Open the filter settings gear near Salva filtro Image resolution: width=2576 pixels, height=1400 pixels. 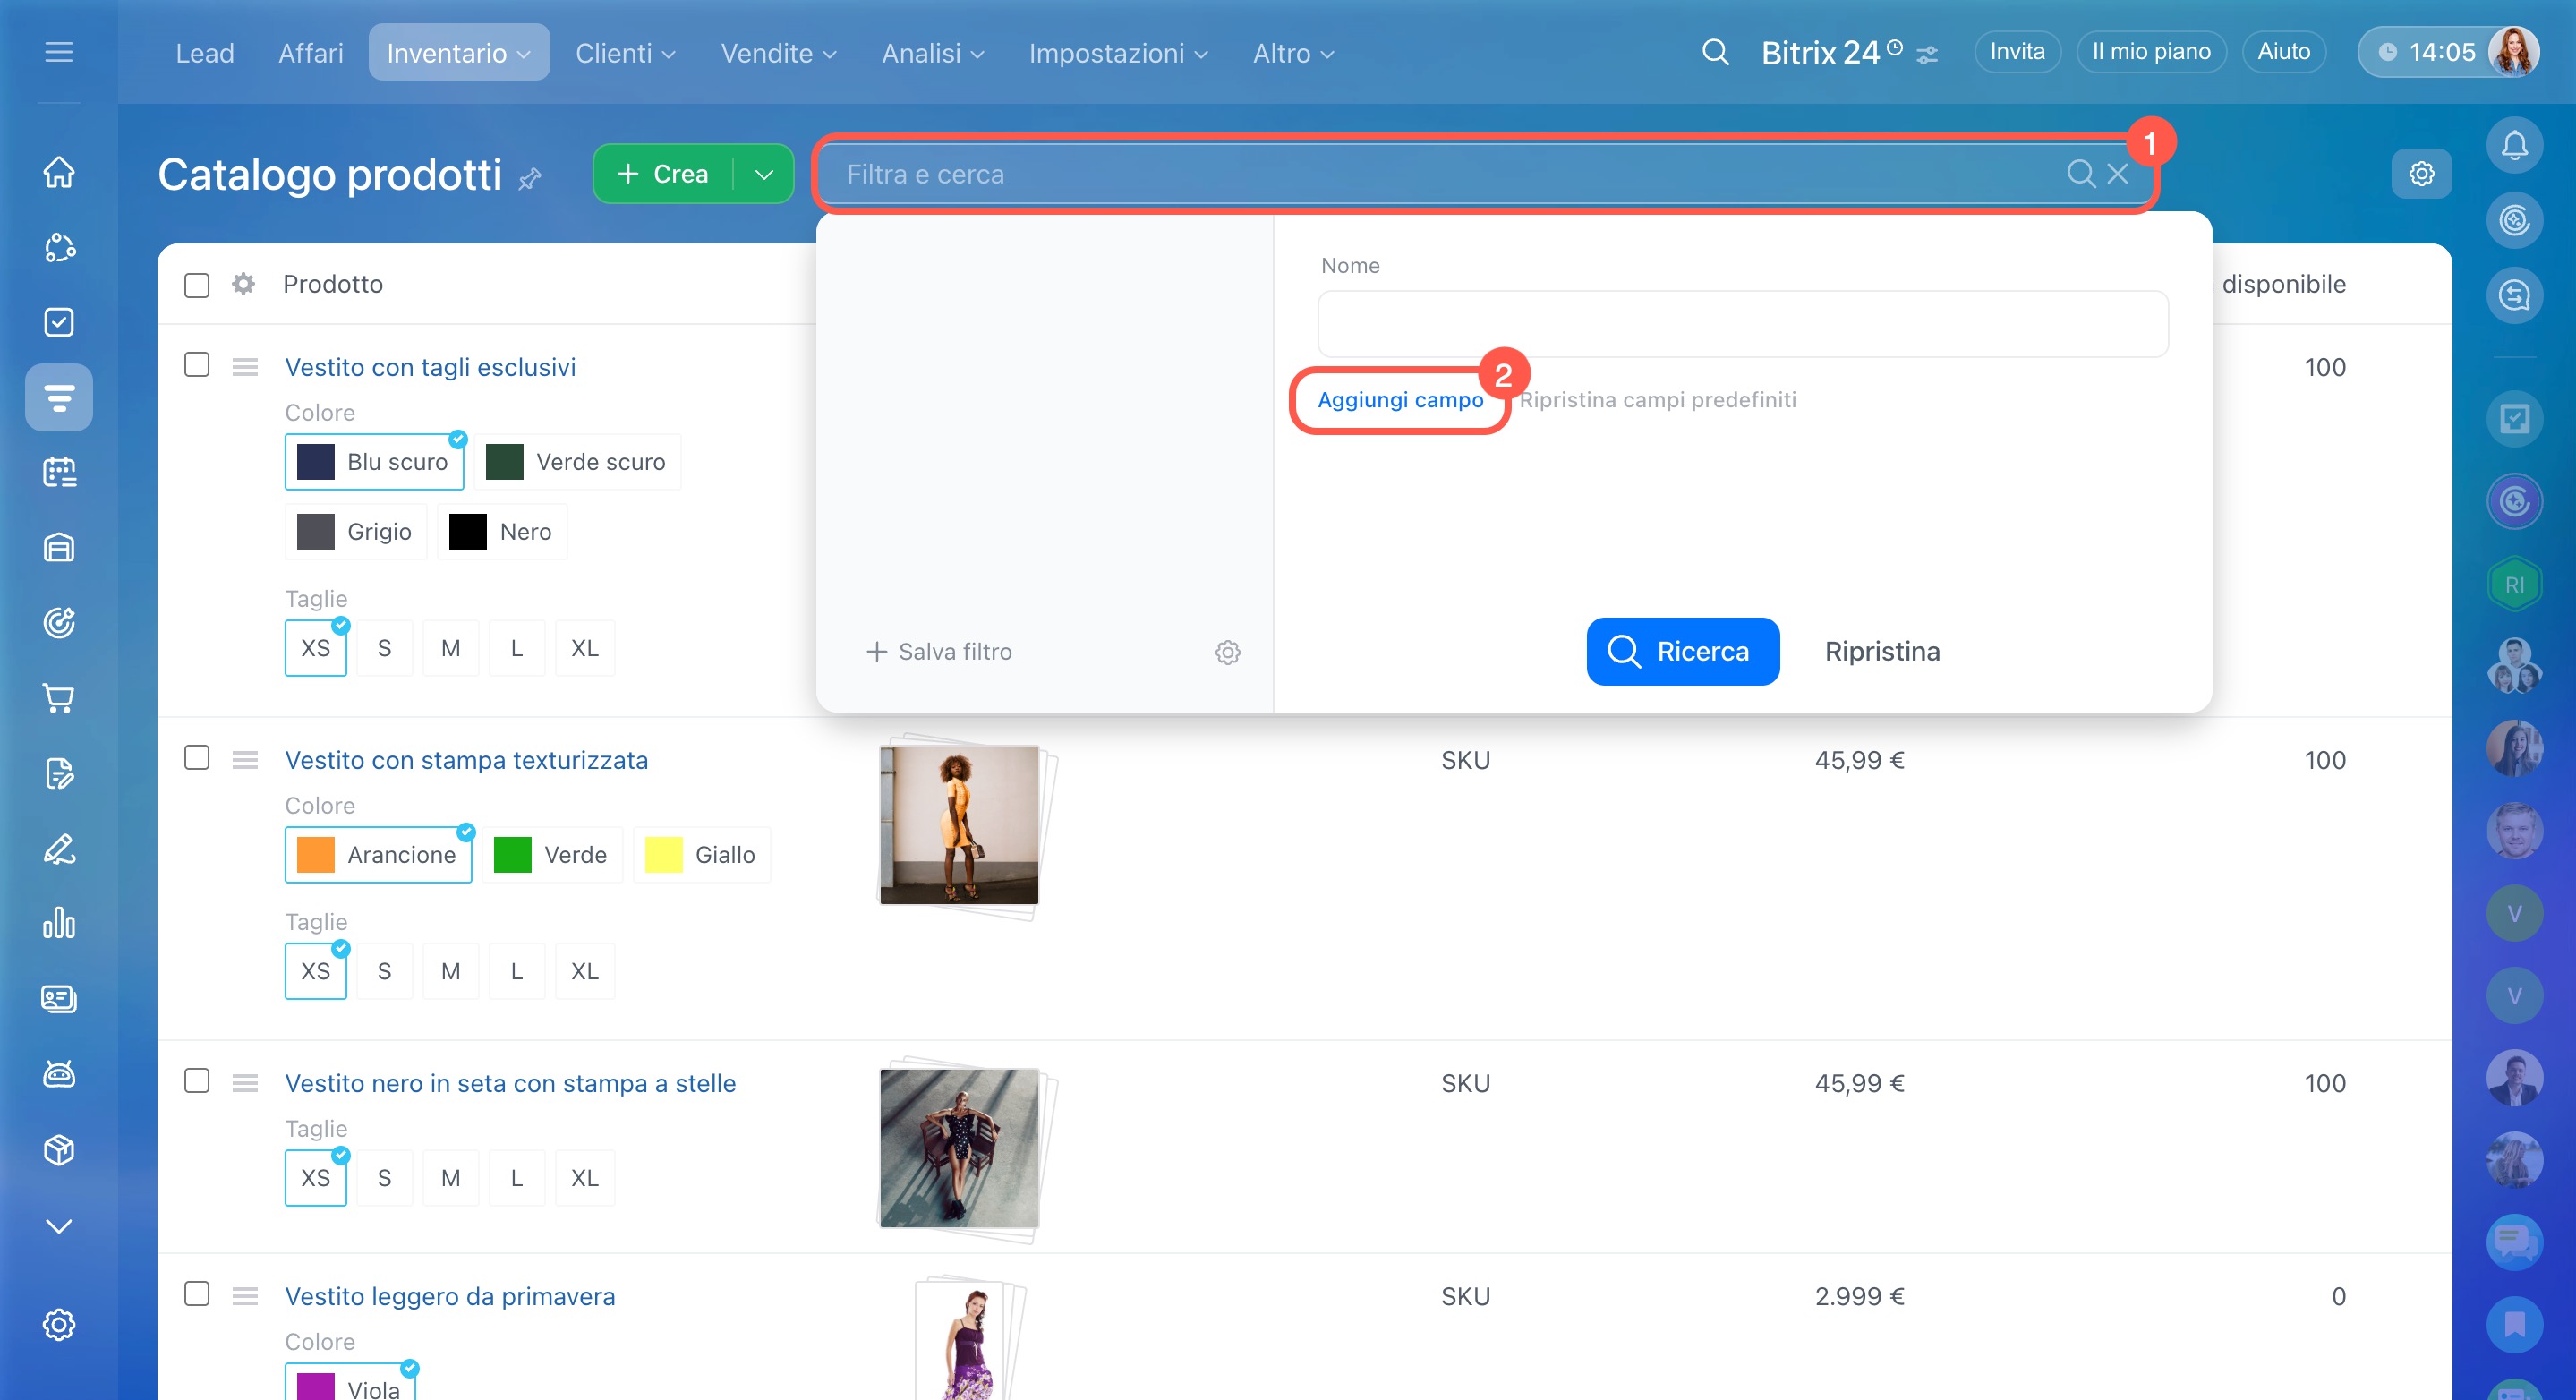[1227, 652]
